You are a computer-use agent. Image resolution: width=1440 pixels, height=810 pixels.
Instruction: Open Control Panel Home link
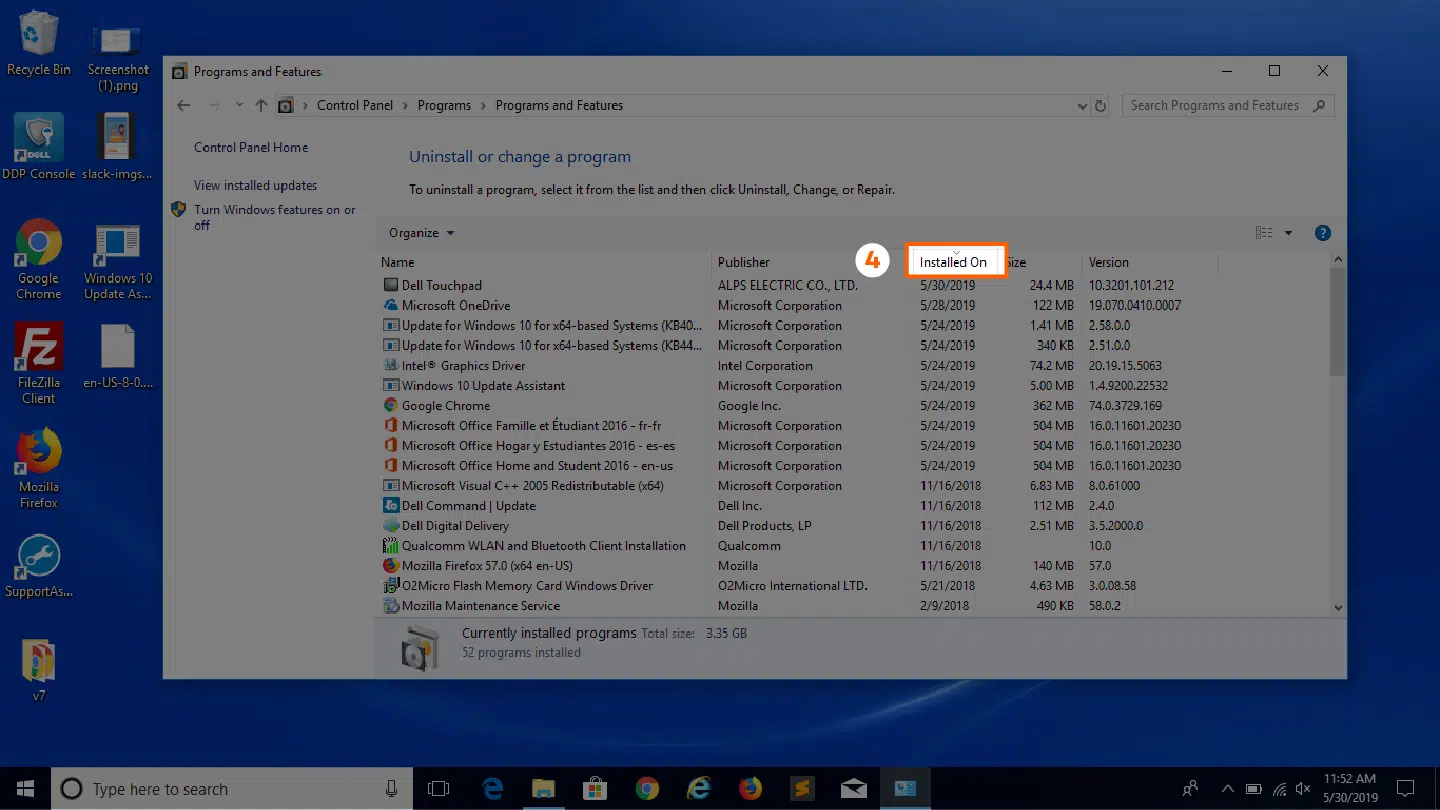point(251,147)
